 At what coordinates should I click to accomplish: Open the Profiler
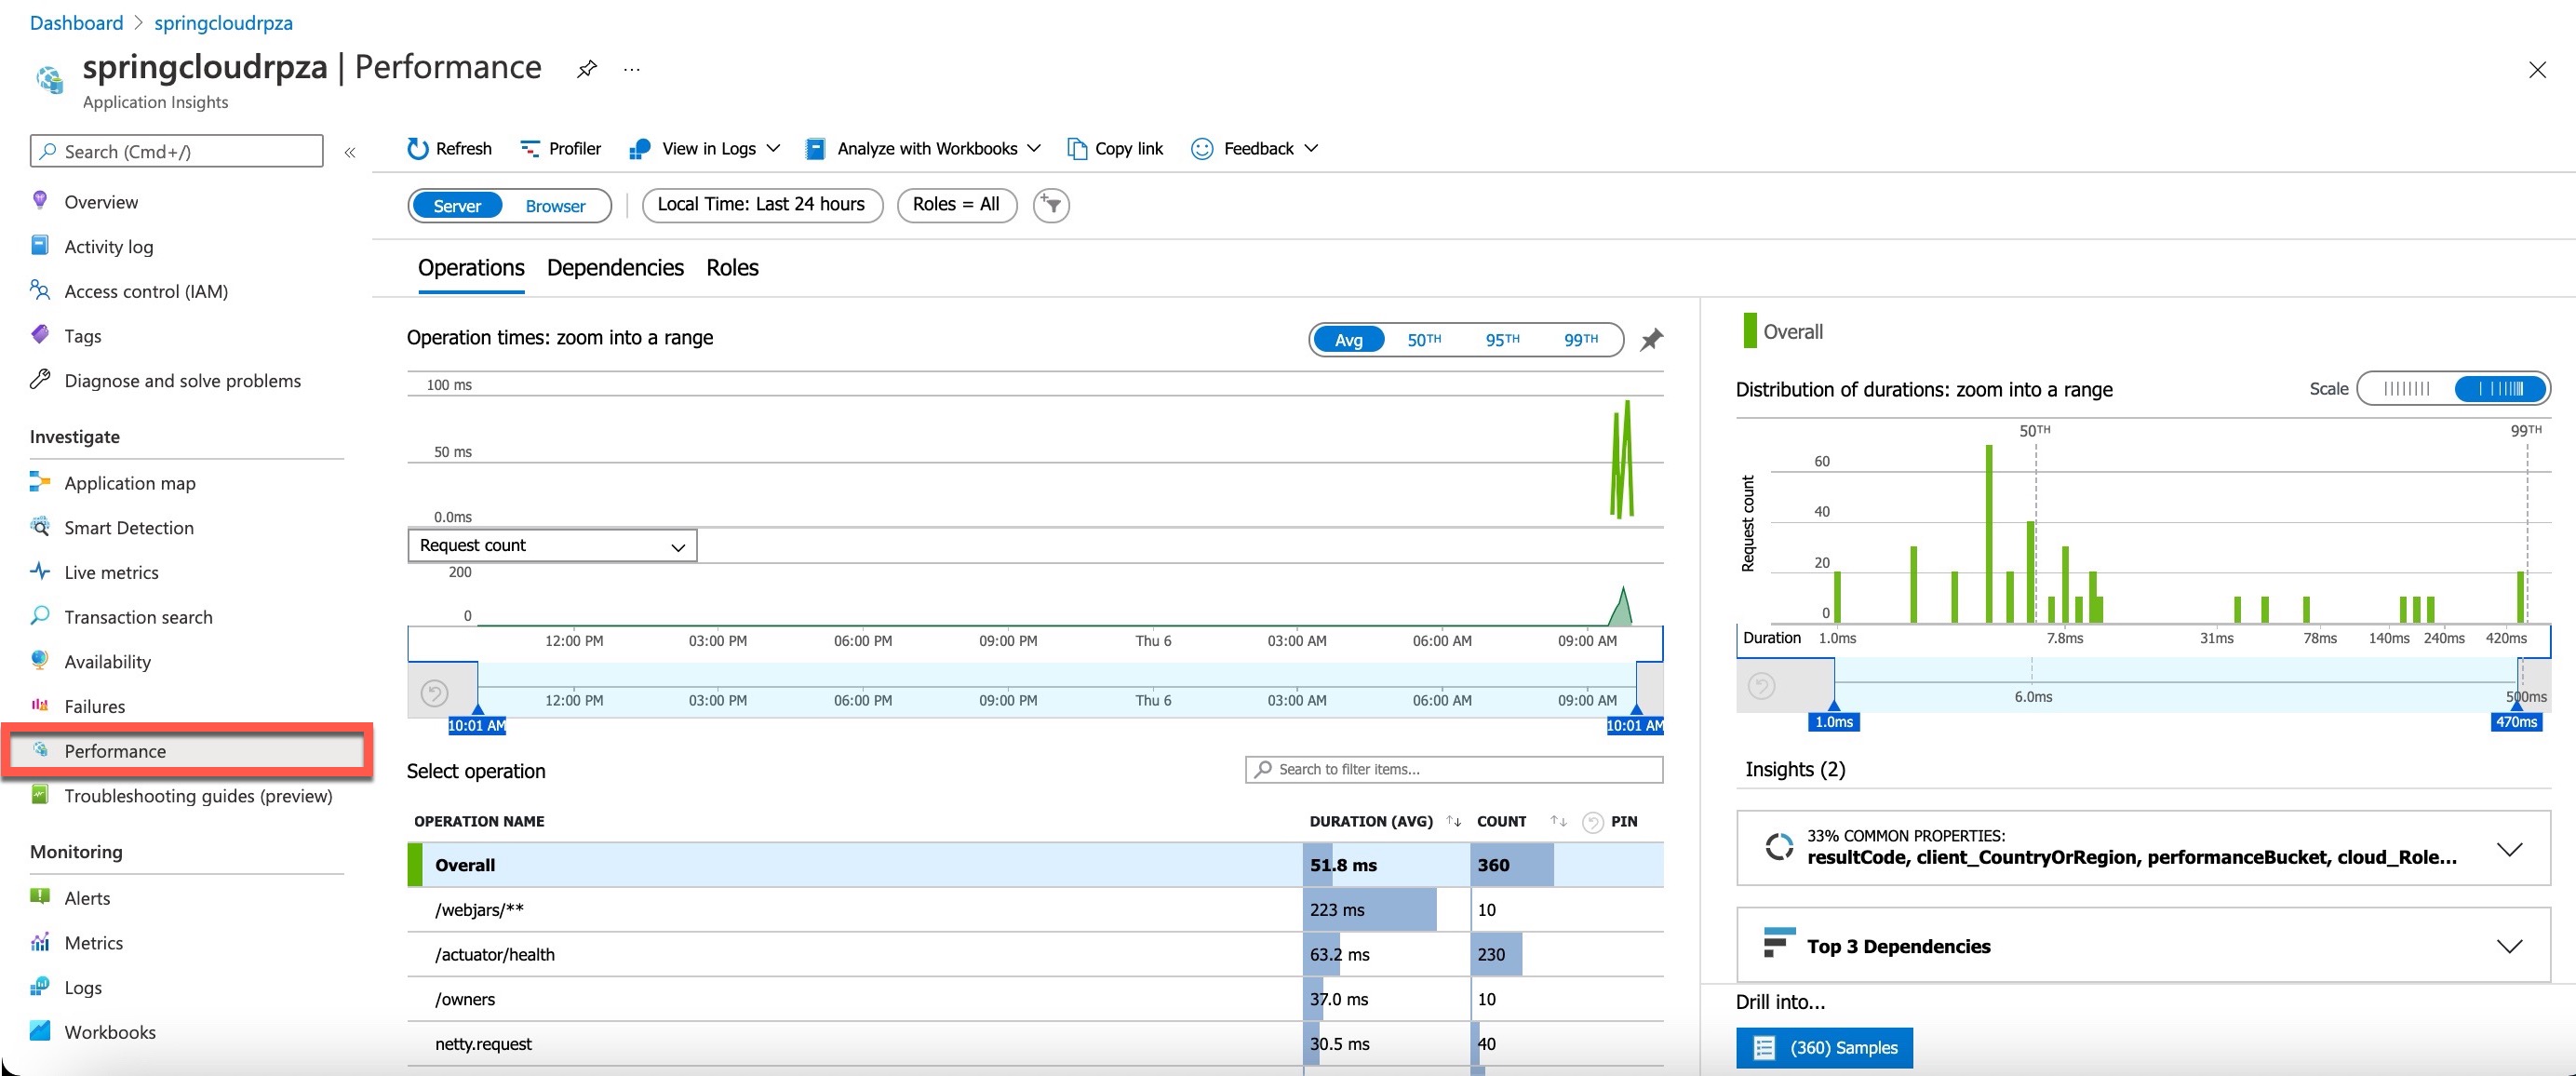[x=561, y=148]
